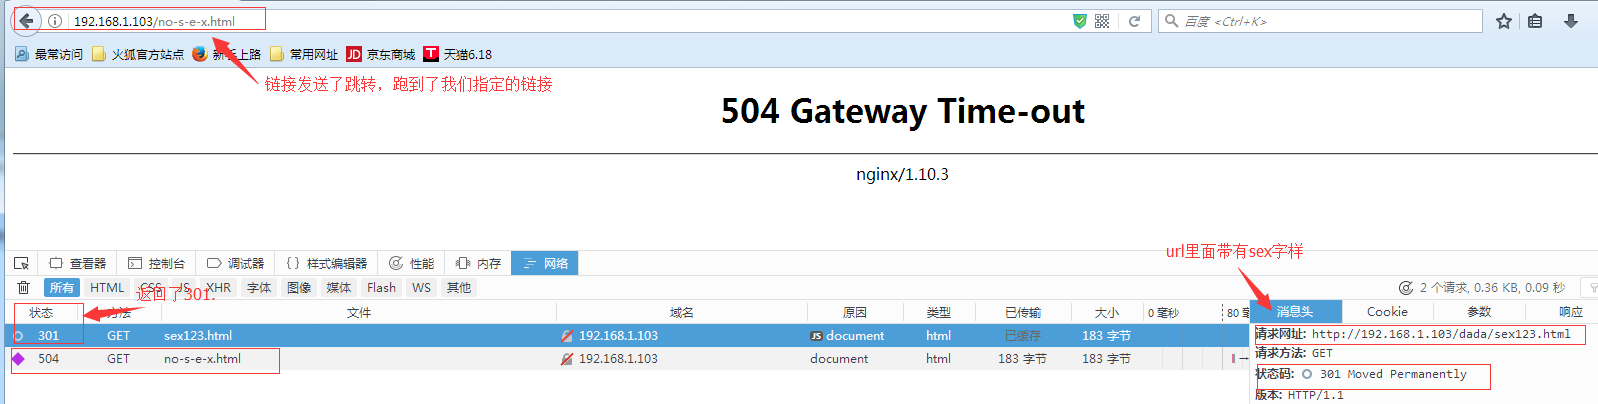The width and height of the screenshot is (1598, 404).
Task: Open the downloads arrow icon
Action: pos(1571,21)
